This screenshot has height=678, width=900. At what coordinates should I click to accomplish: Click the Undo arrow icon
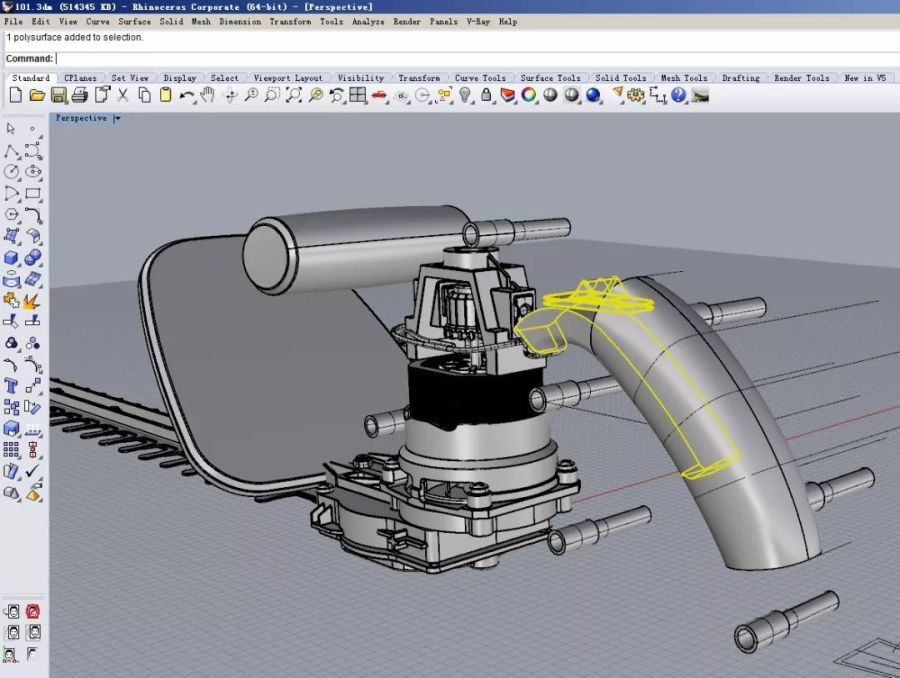click(187, 95)
